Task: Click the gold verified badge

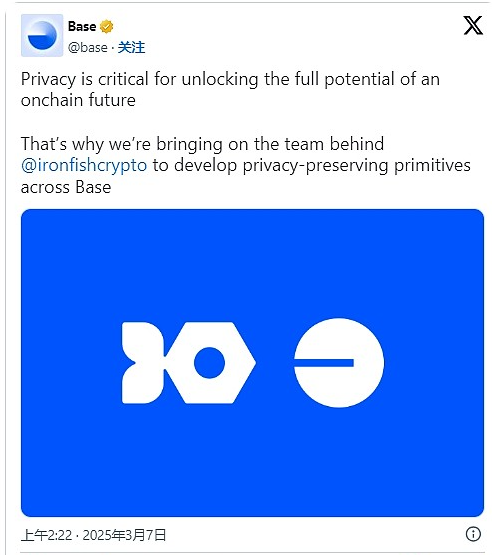Action: tap(106, 27)
